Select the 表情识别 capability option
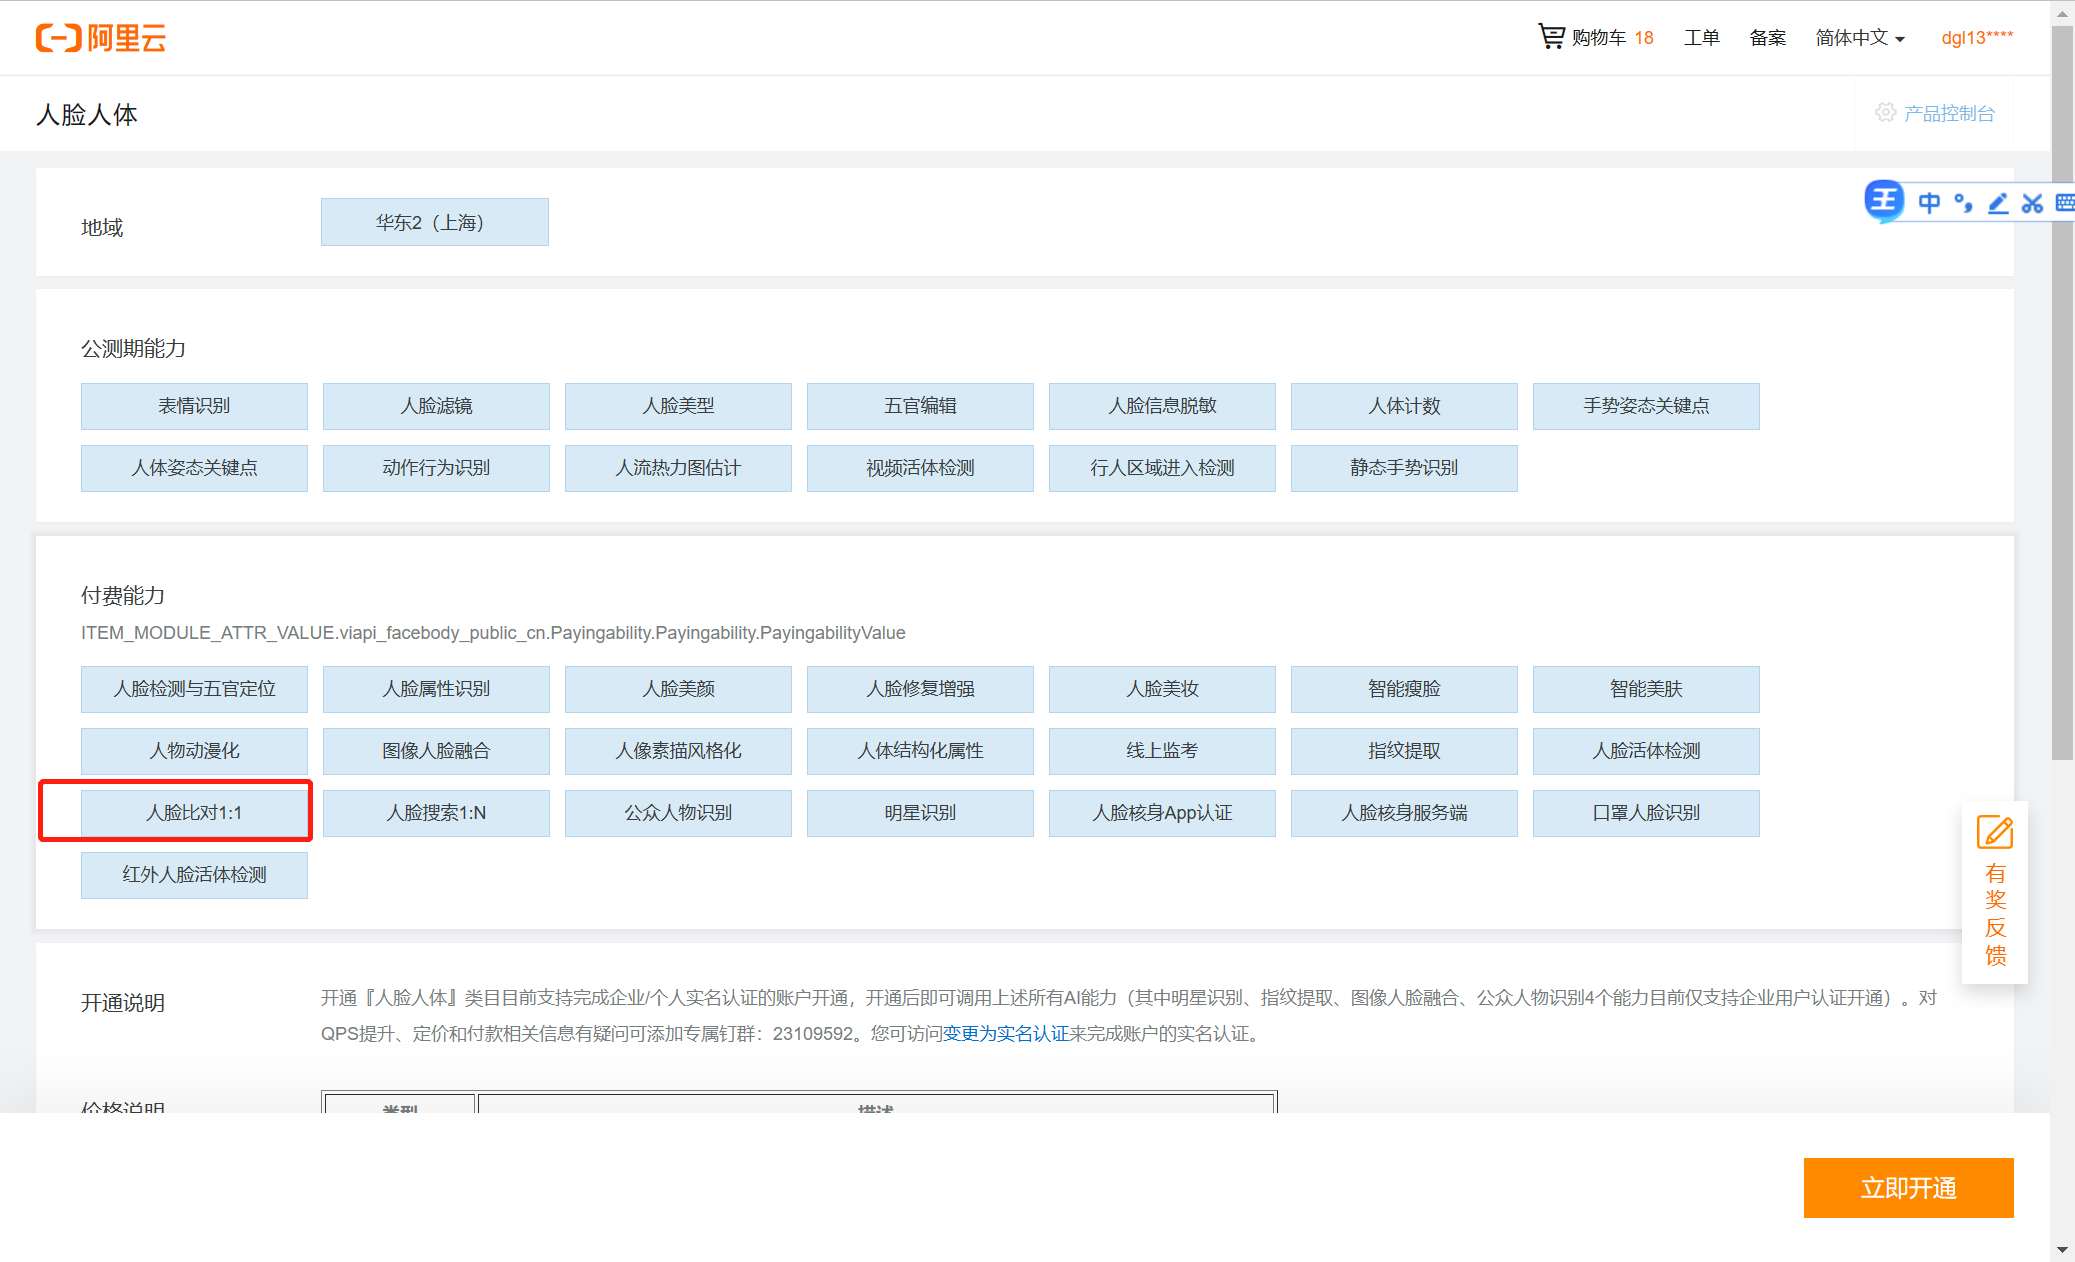This screenshot has height=1262, width=2075. [194, 406]
